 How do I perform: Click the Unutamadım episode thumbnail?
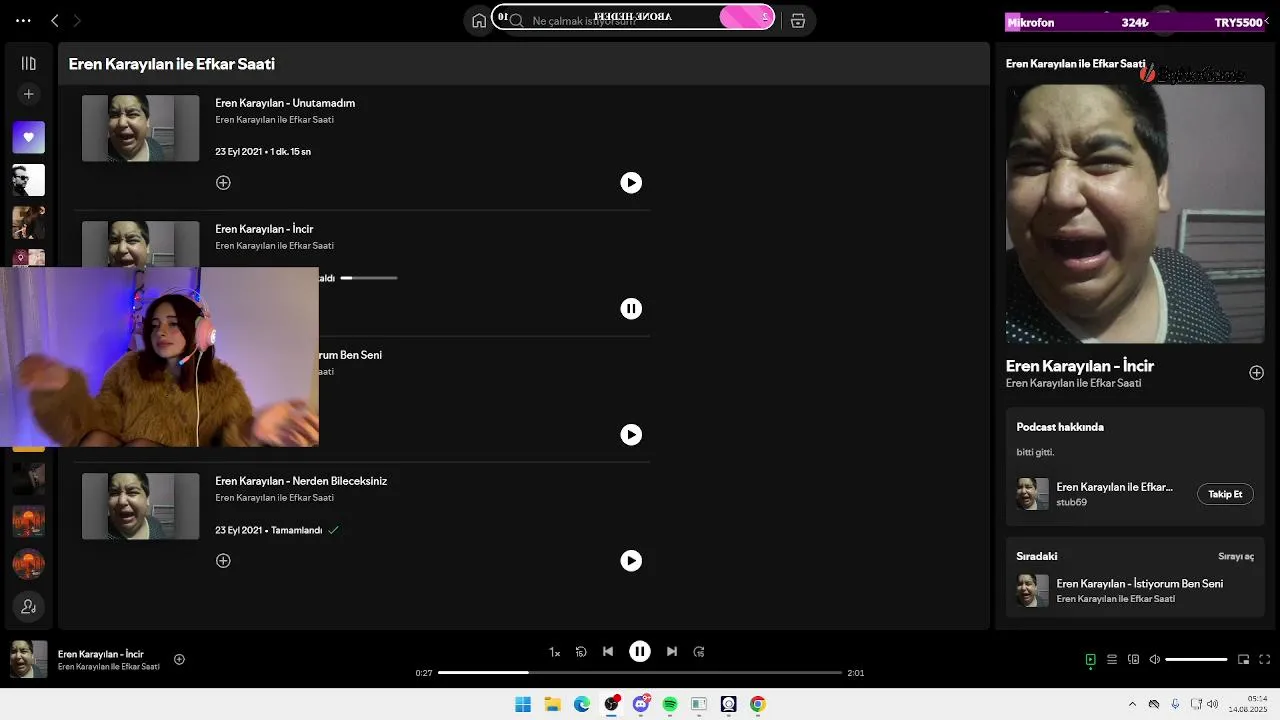point(140,128)
